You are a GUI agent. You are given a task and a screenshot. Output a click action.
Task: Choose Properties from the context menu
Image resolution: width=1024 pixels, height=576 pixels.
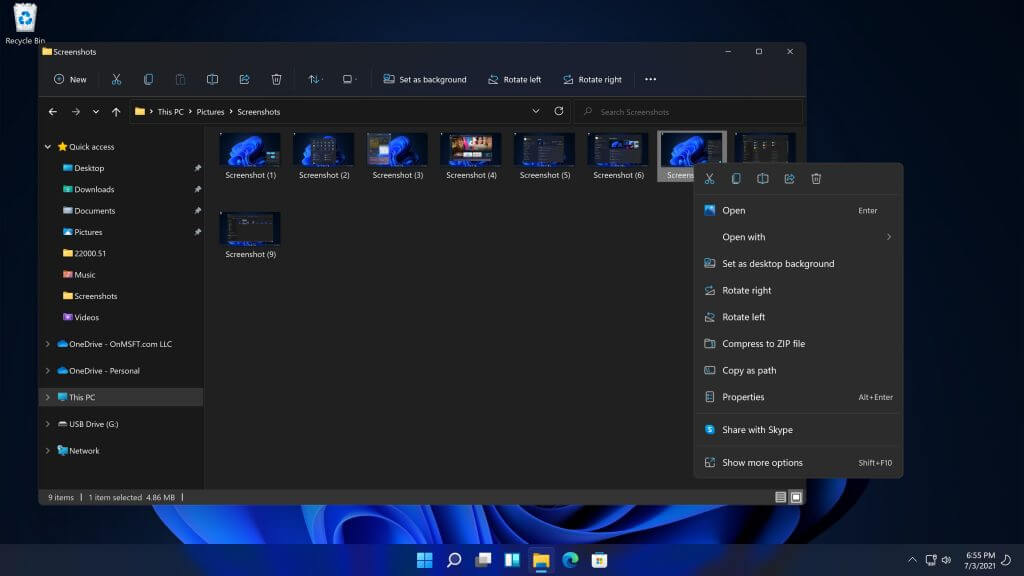tap(798, 397)
